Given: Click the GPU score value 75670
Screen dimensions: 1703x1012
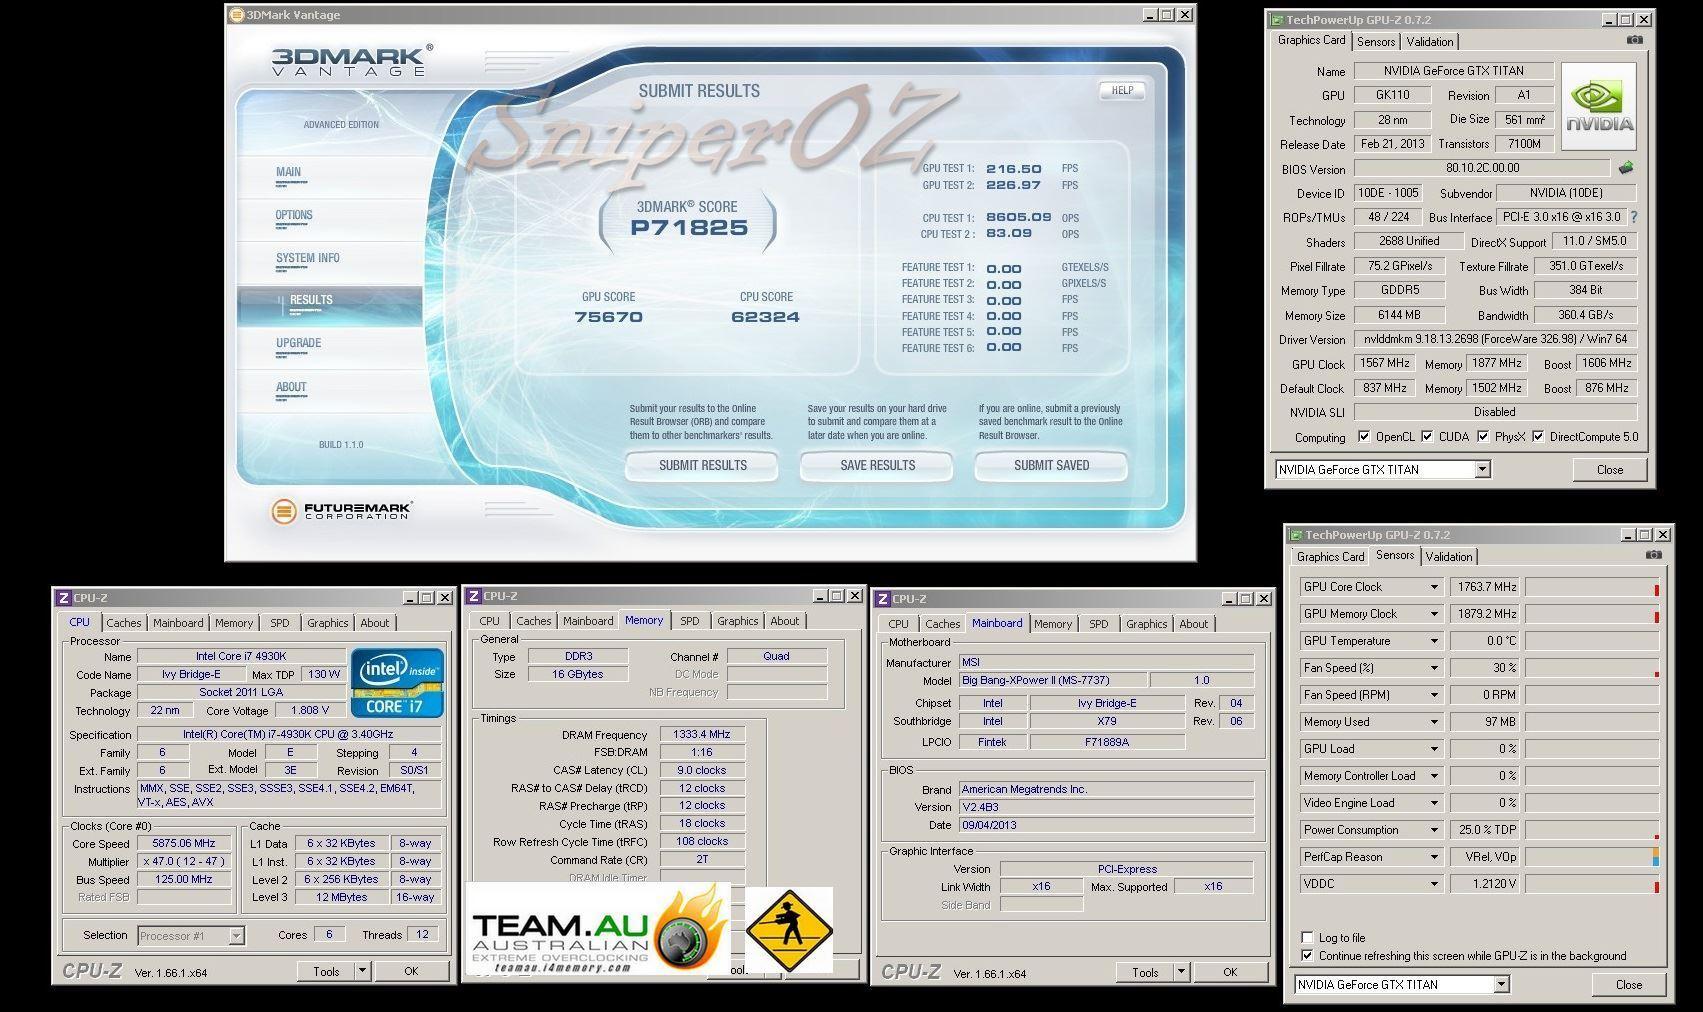Looking at the screenshot, I should (609, 317).
